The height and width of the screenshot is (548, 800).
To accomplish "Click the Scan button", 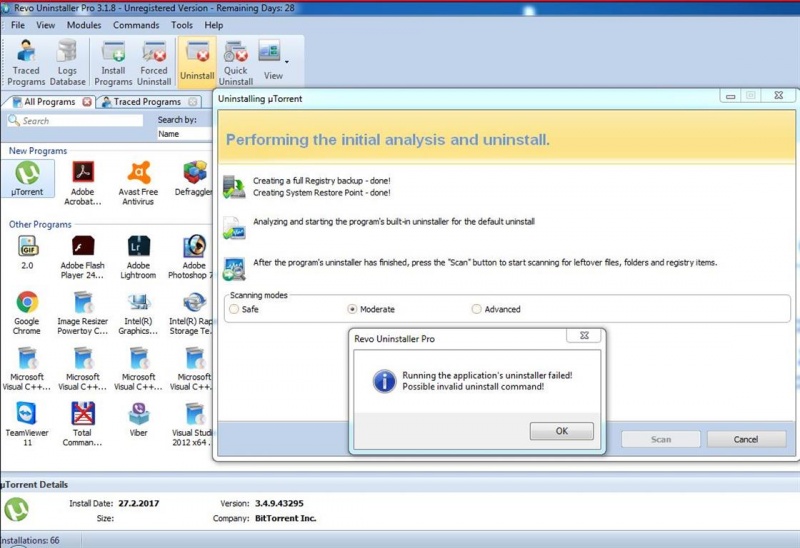I will (661, 439).
